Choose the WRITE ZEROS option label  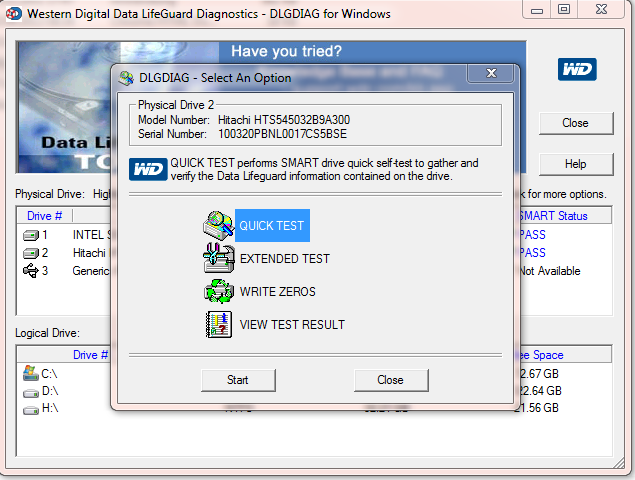(x=277, y=292)
